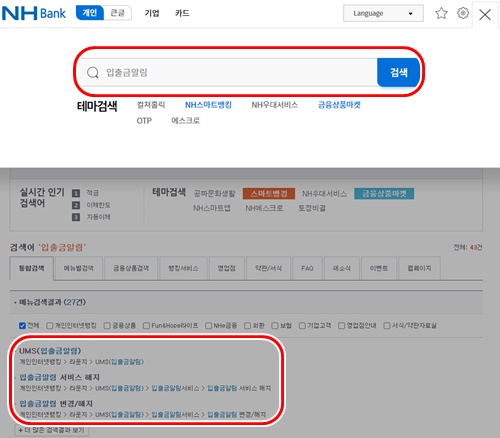
Task: Switch to 통합검색 tab
Action: click(x=32, y=268)
